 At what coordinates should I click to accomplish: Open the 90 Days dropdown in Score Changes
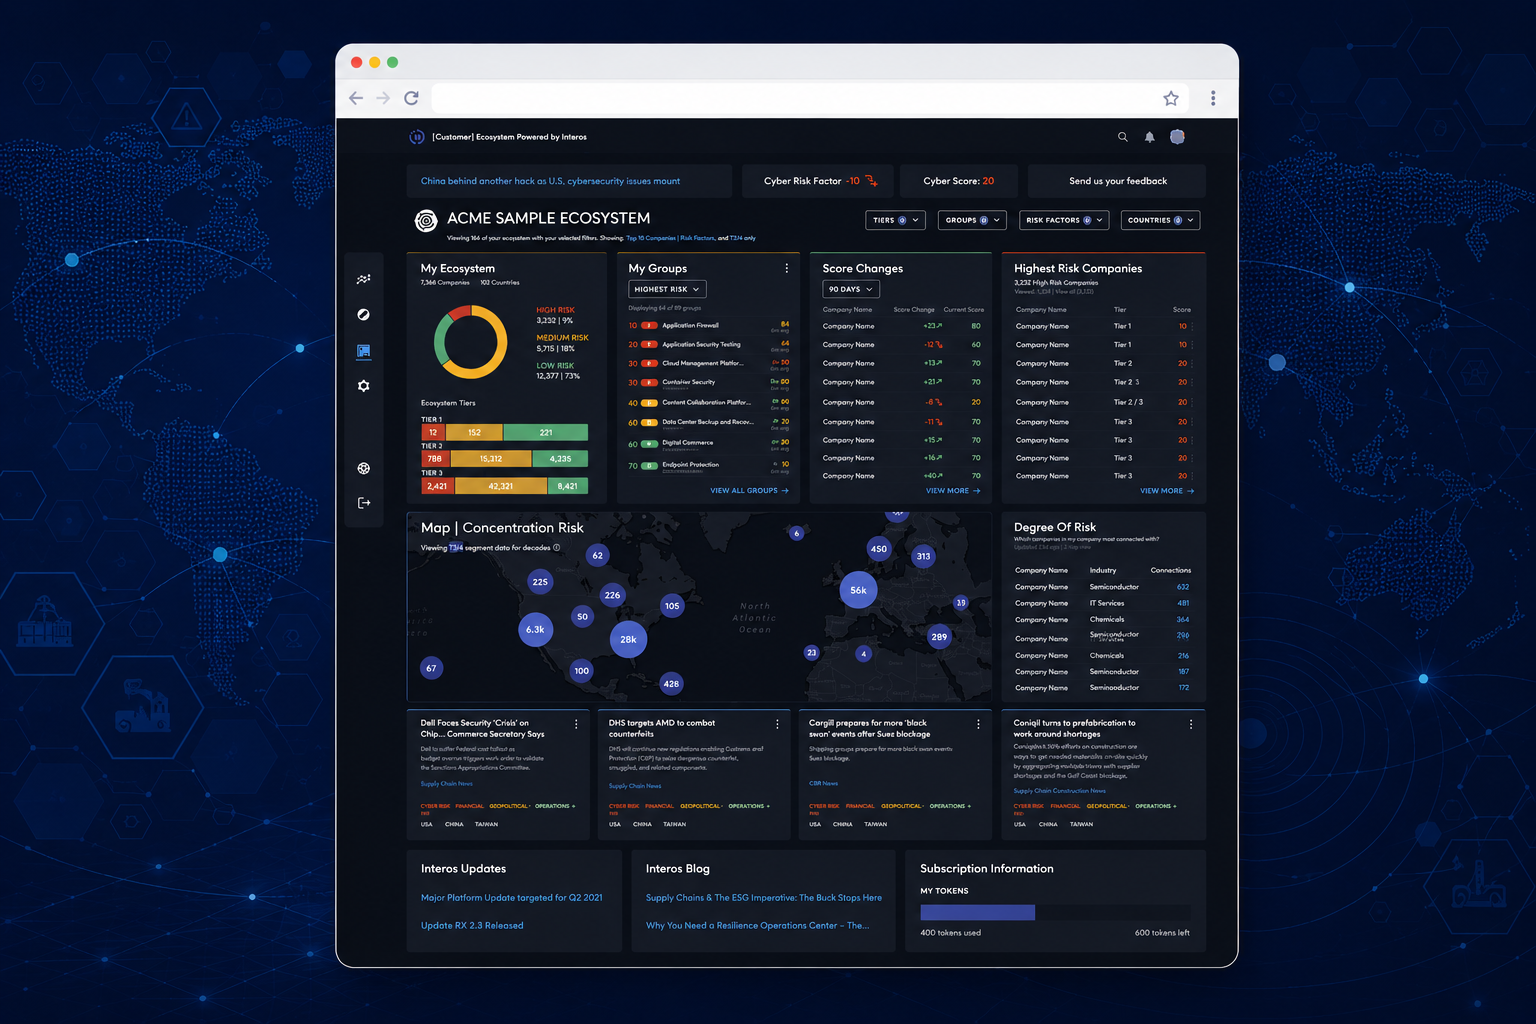(851, 289)
